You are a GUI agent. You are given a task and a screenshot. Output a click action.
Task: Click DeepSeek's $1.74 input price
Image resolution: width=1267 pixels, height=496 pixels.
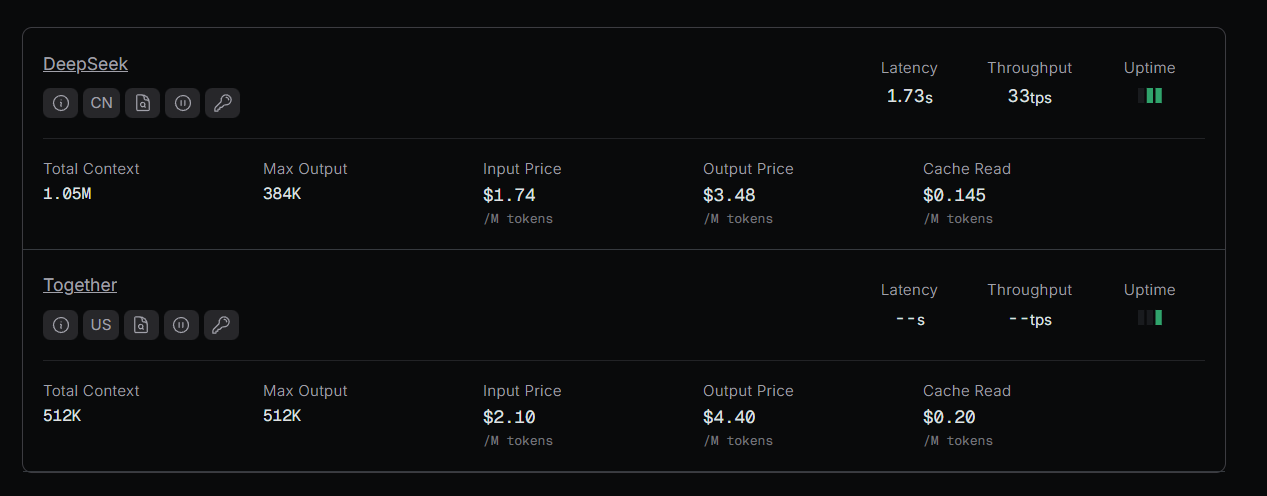(x=509, y=195)
